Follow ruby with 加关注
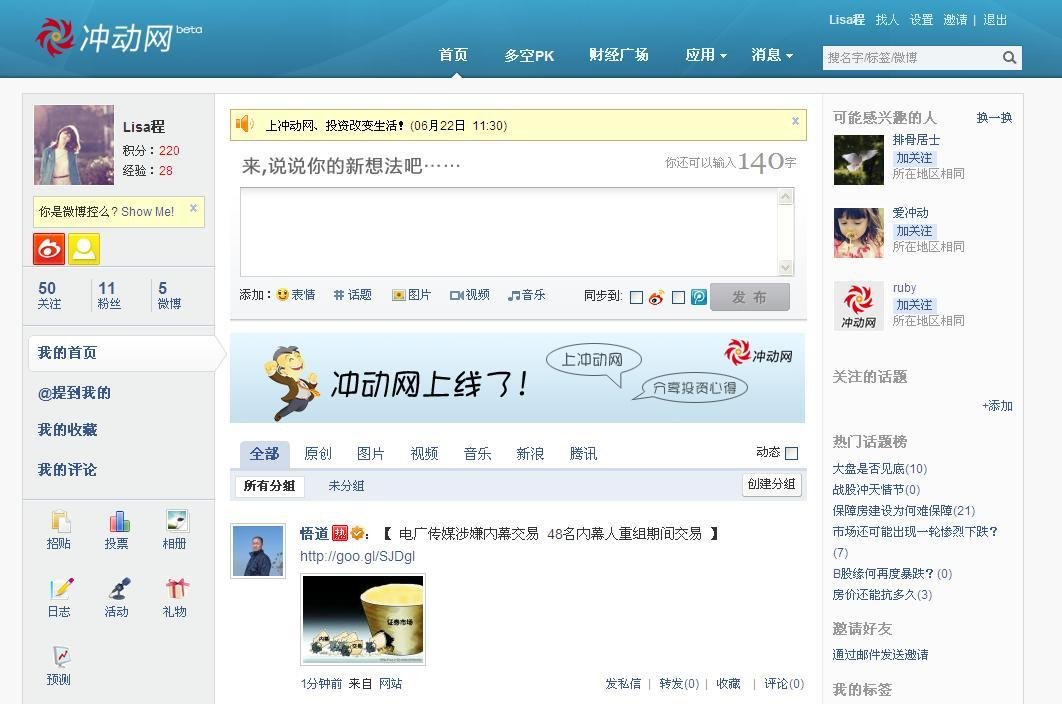 pos(914,305)
